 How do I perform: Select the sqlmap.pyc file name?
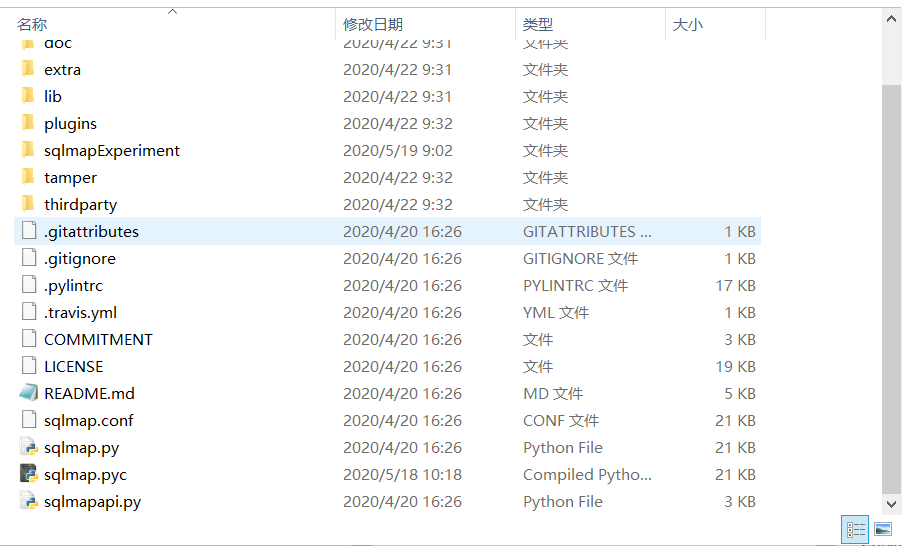(x=85, y=475)
